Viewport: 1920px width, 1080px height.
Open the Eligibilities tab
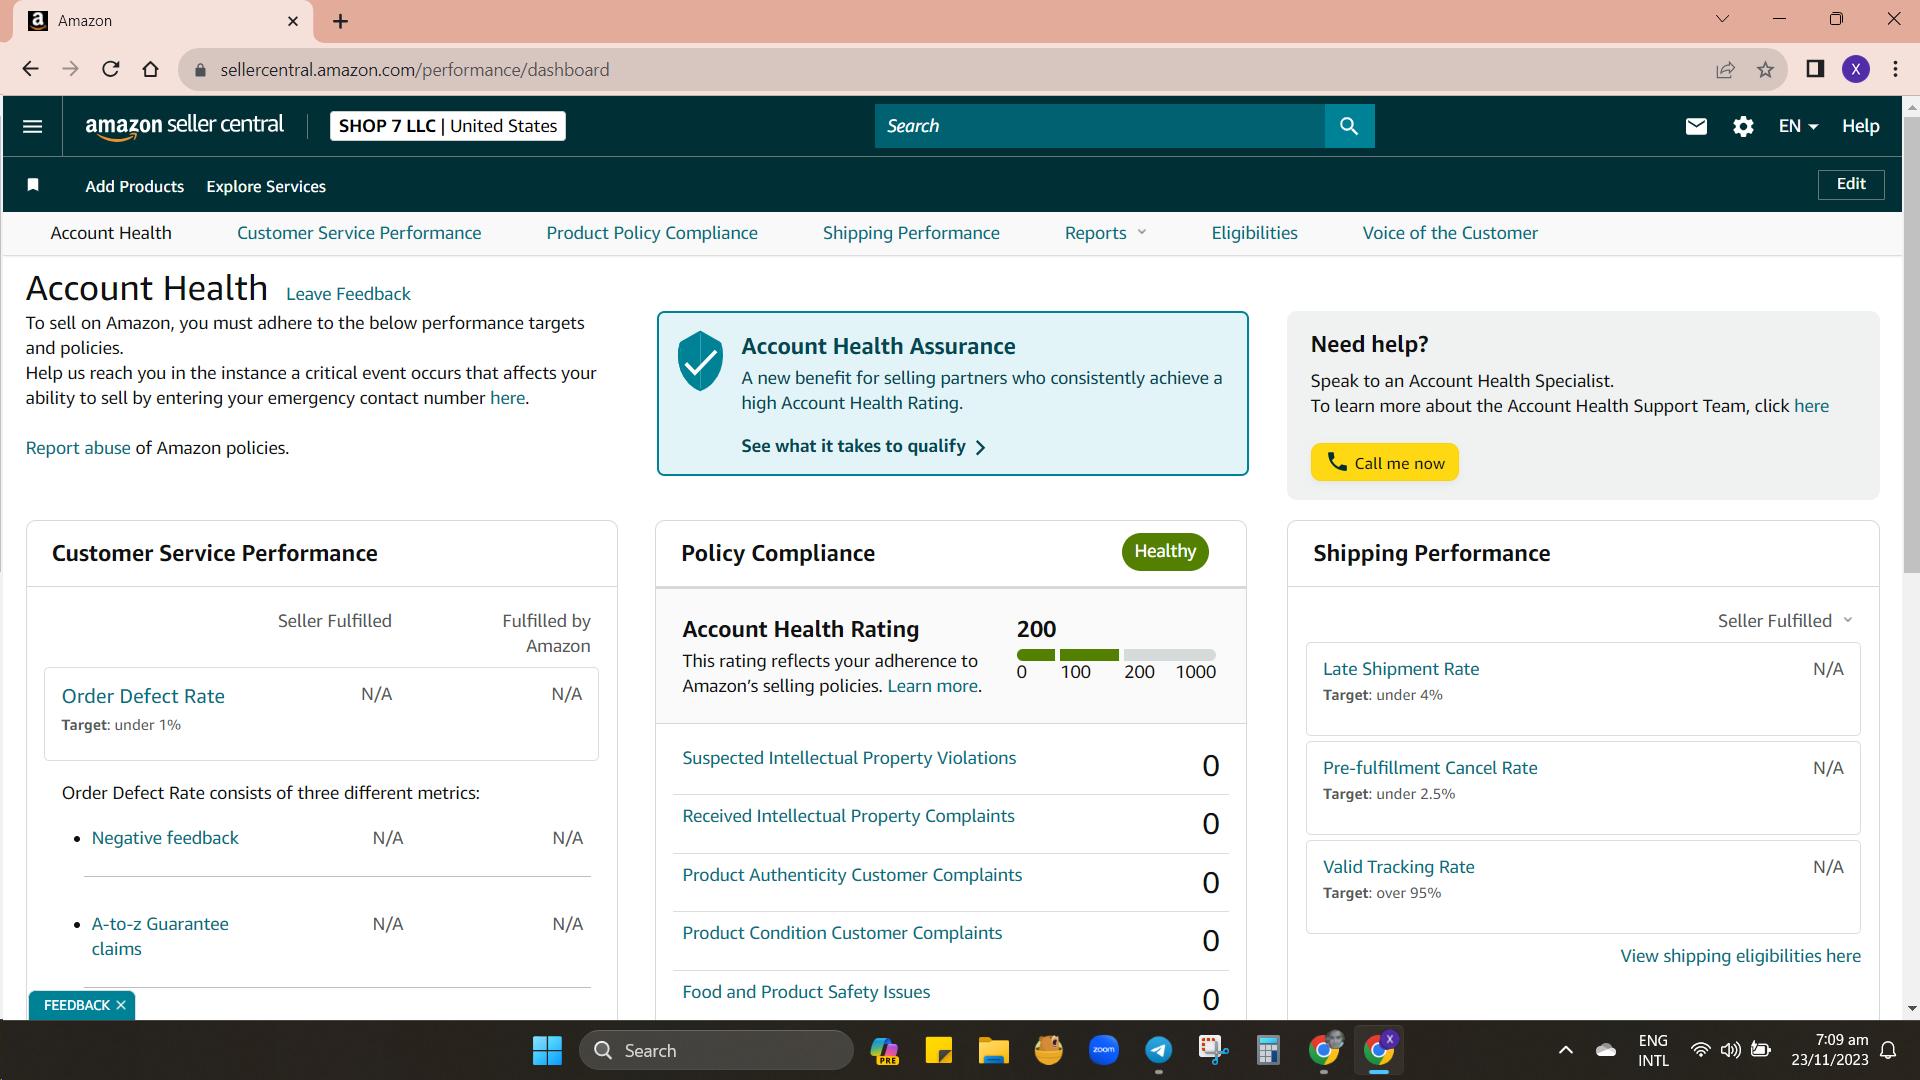(x=1254, y=233)
